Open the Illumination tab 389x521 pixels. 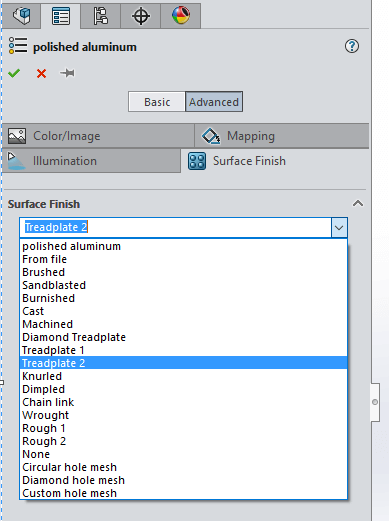click(91, 161)
